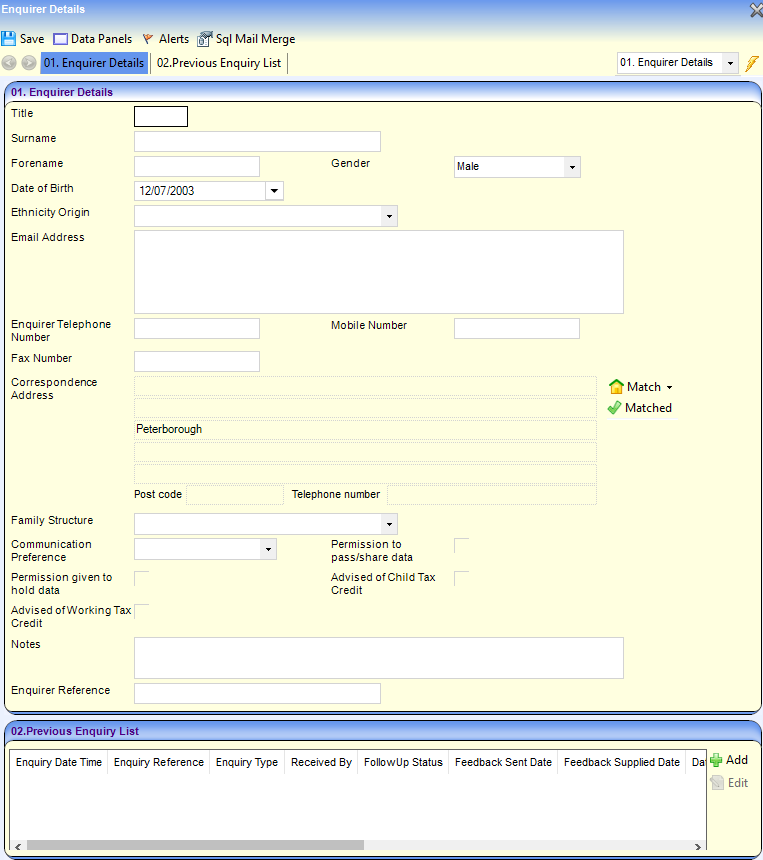The width and height of the screenshot is (763, 860).
Task: Open the Ethnicity Origin dropdown
Action: 388,216
